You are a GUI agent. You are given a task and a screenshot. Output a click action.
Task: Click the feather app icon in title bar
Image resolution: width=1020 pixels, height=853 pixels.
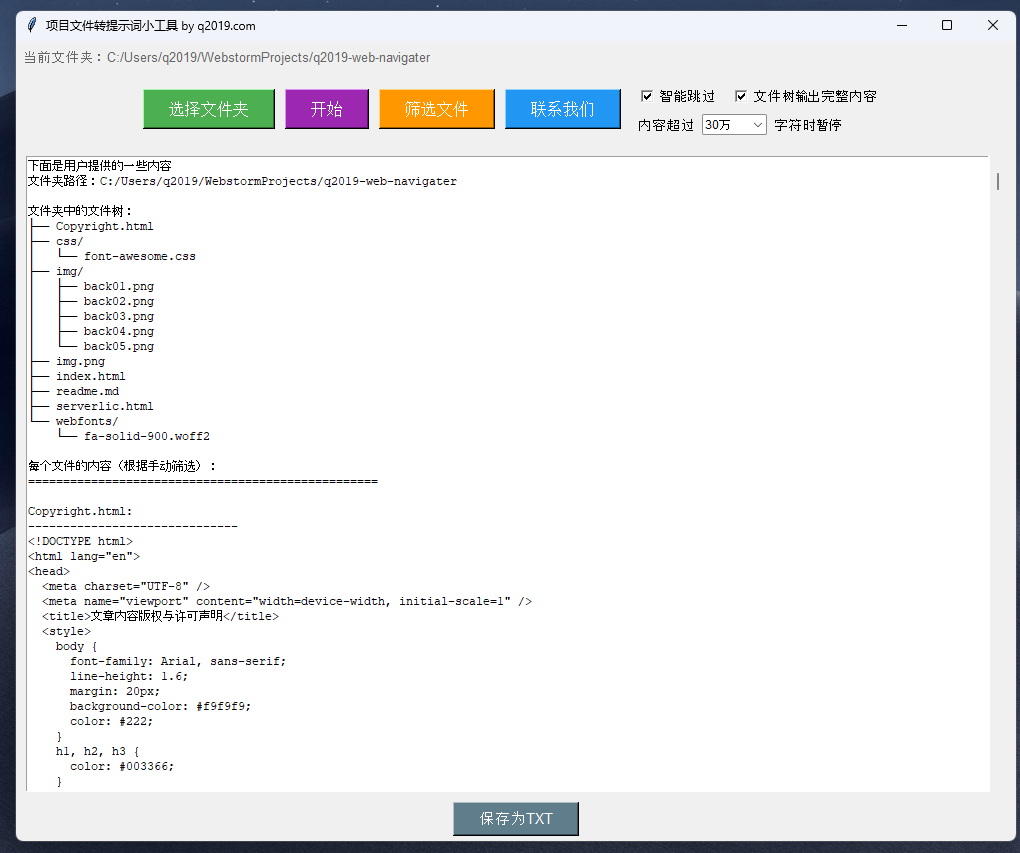tap(32, 26)
